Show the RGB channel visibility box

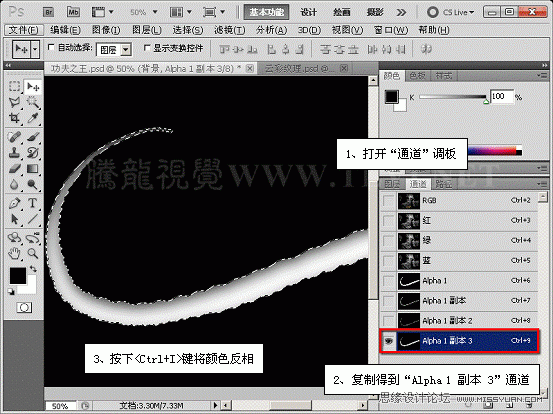388,201
